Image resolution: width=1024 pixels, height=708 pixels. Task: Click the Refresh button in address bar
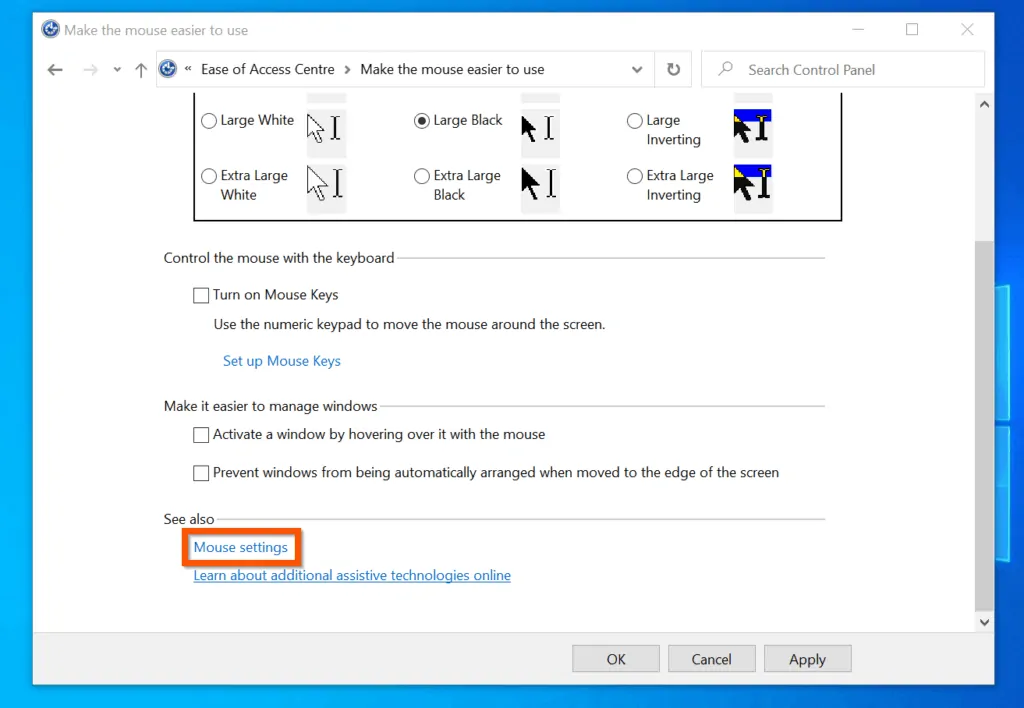tap(673, 70)
